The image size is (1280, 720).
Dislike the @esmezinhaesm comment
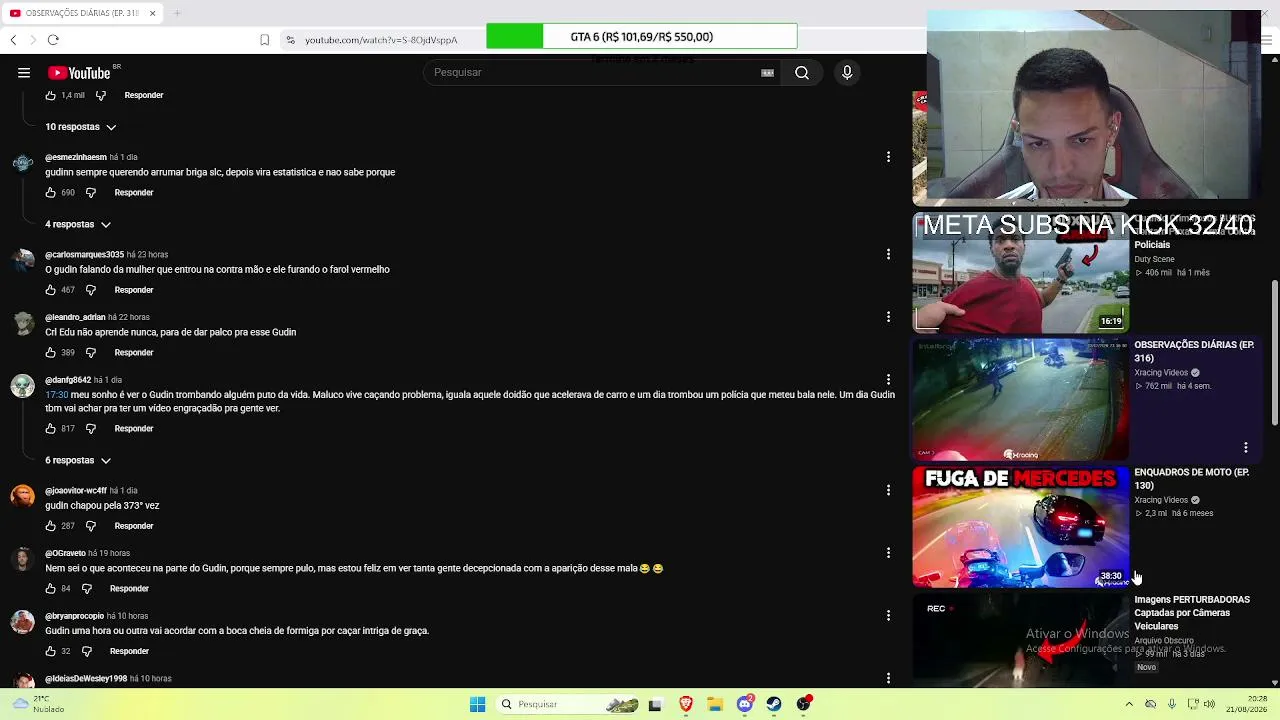pos(91,192)
